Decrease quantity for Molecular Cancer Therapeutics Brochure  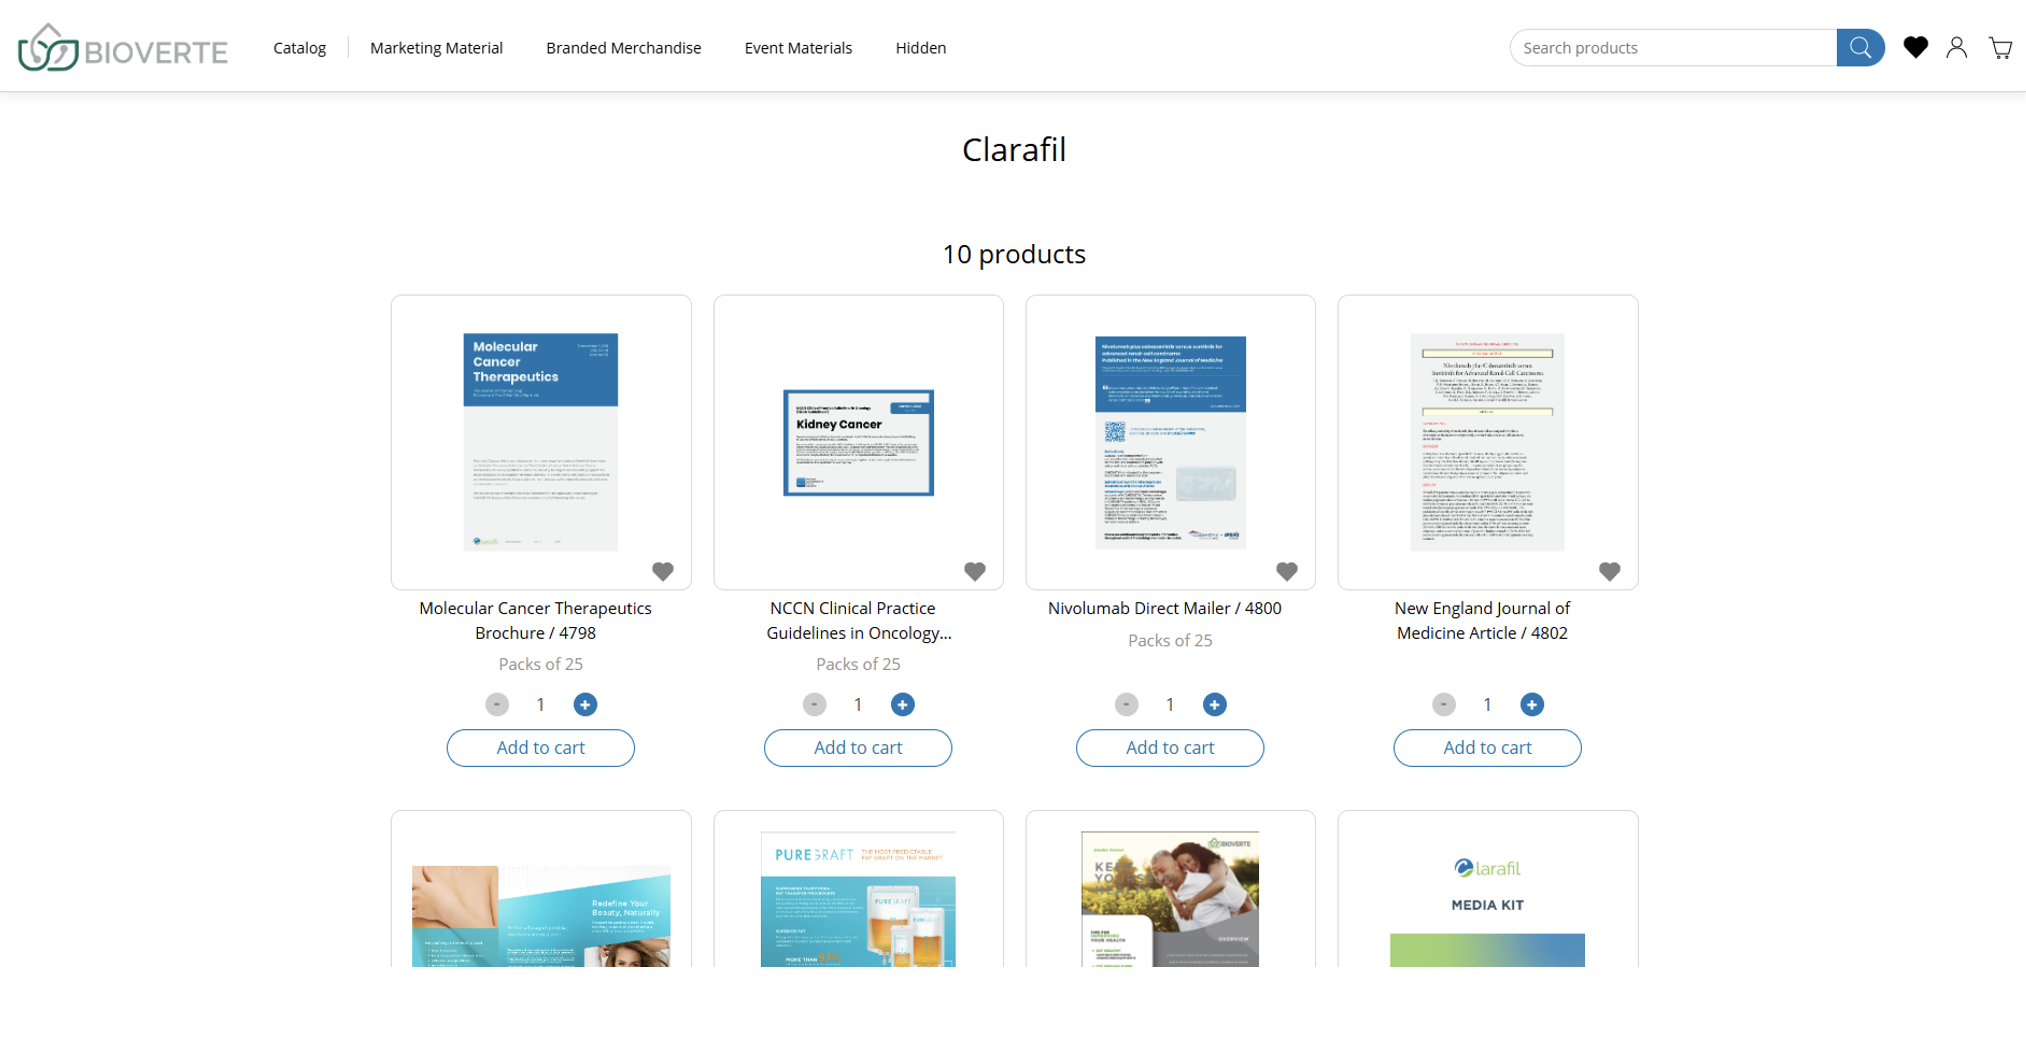point(497,705)
